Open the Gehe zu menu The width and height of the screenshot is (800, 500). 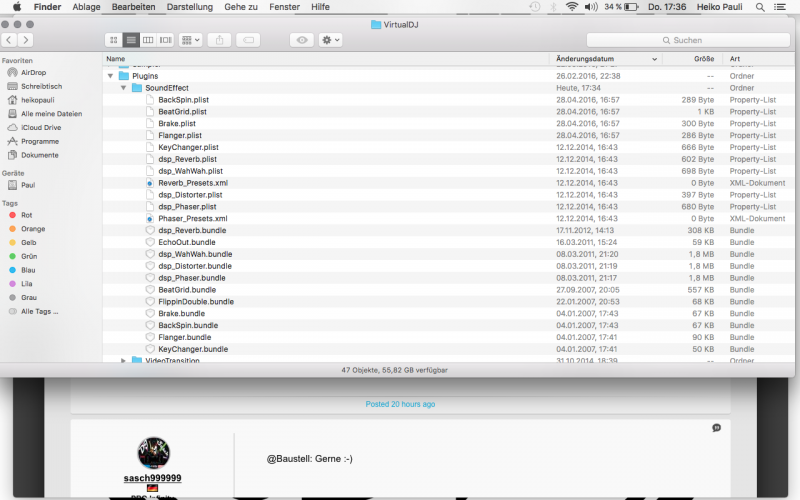[241, 7]
